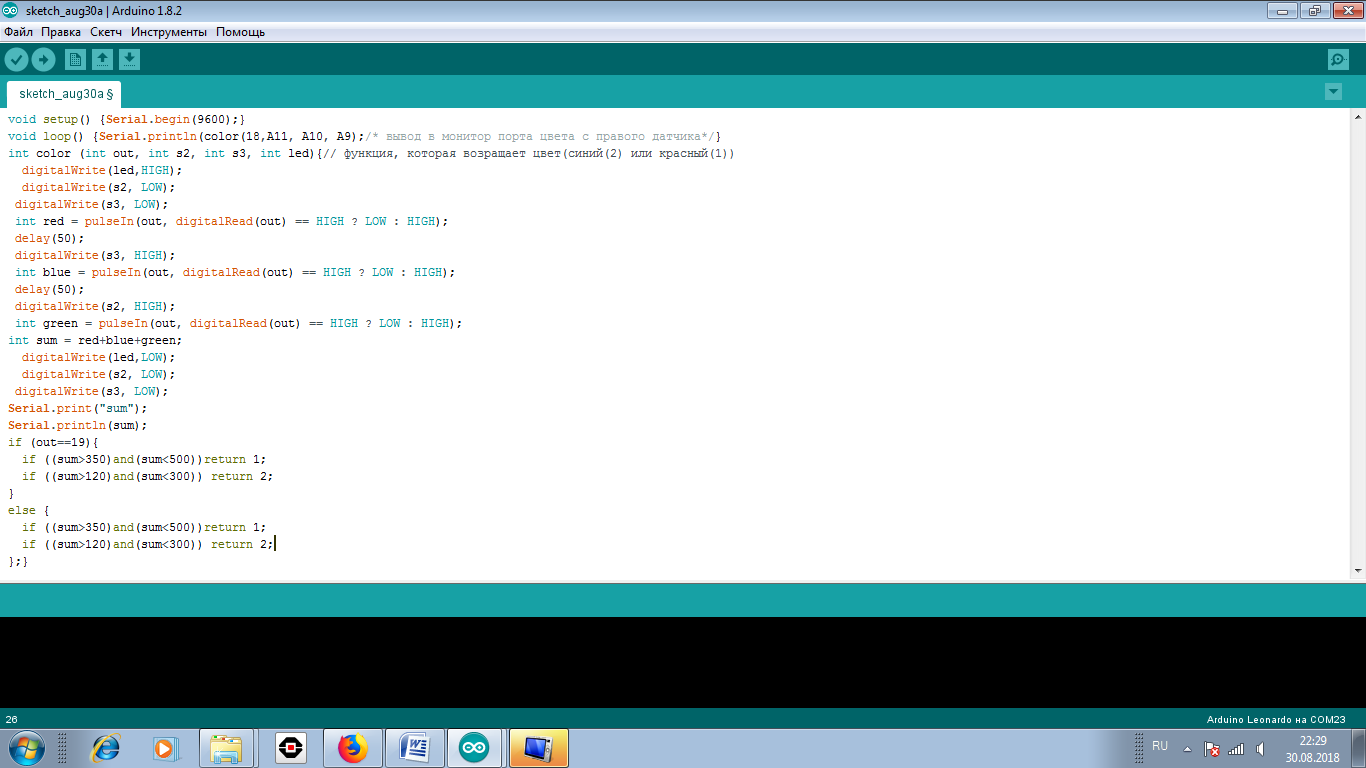Open the Файл menu
The width and height of the screenshot is (1366, 768).
point(18,32)
